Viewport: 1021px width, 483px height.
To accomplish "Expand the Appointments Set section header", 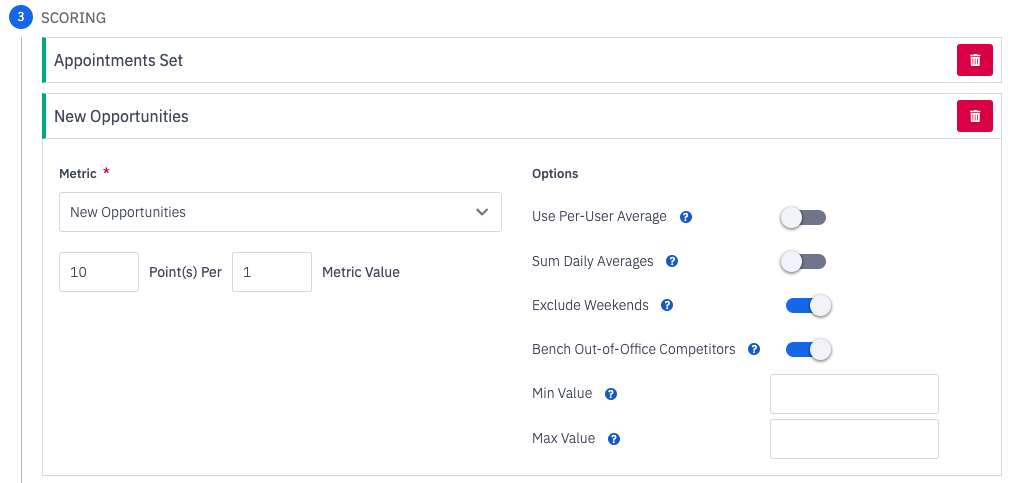I will click(400, 60).
